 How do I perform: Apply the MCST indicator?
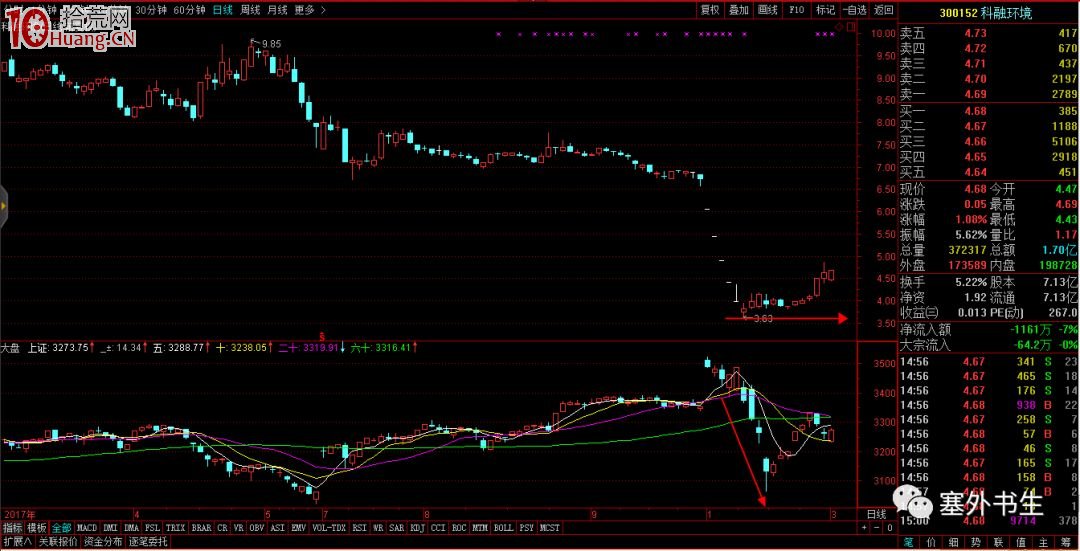550,528
